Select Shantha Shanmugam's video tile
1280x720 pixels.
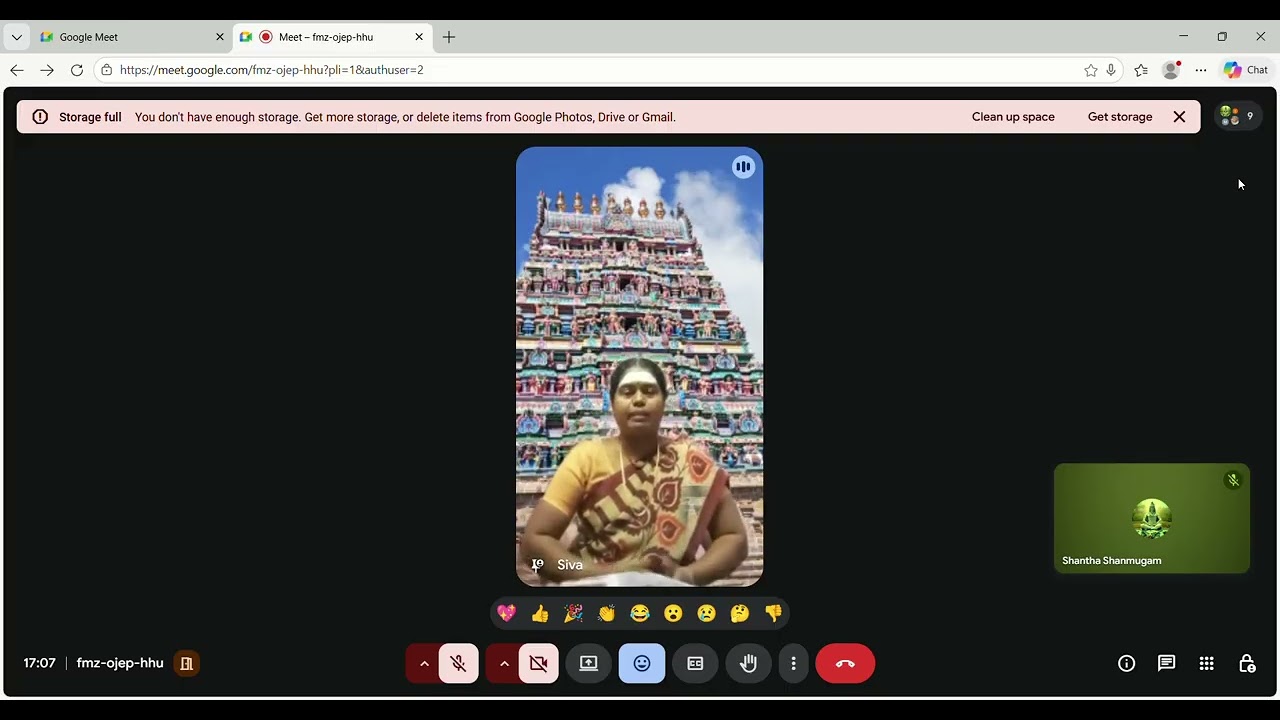click(x=1152, y=518)
